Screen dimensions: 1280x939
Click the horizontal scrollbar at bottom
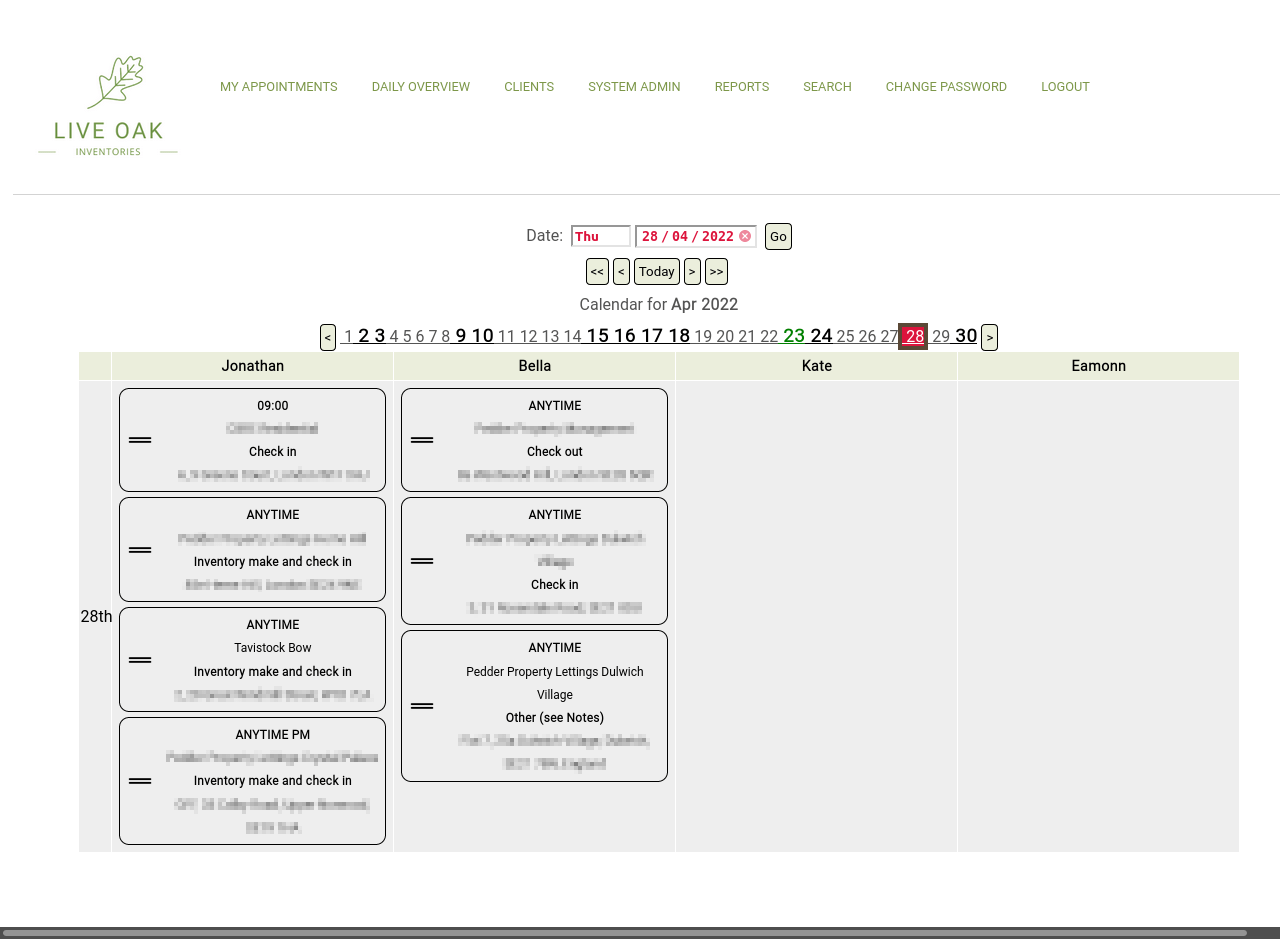tap(625, 933)
